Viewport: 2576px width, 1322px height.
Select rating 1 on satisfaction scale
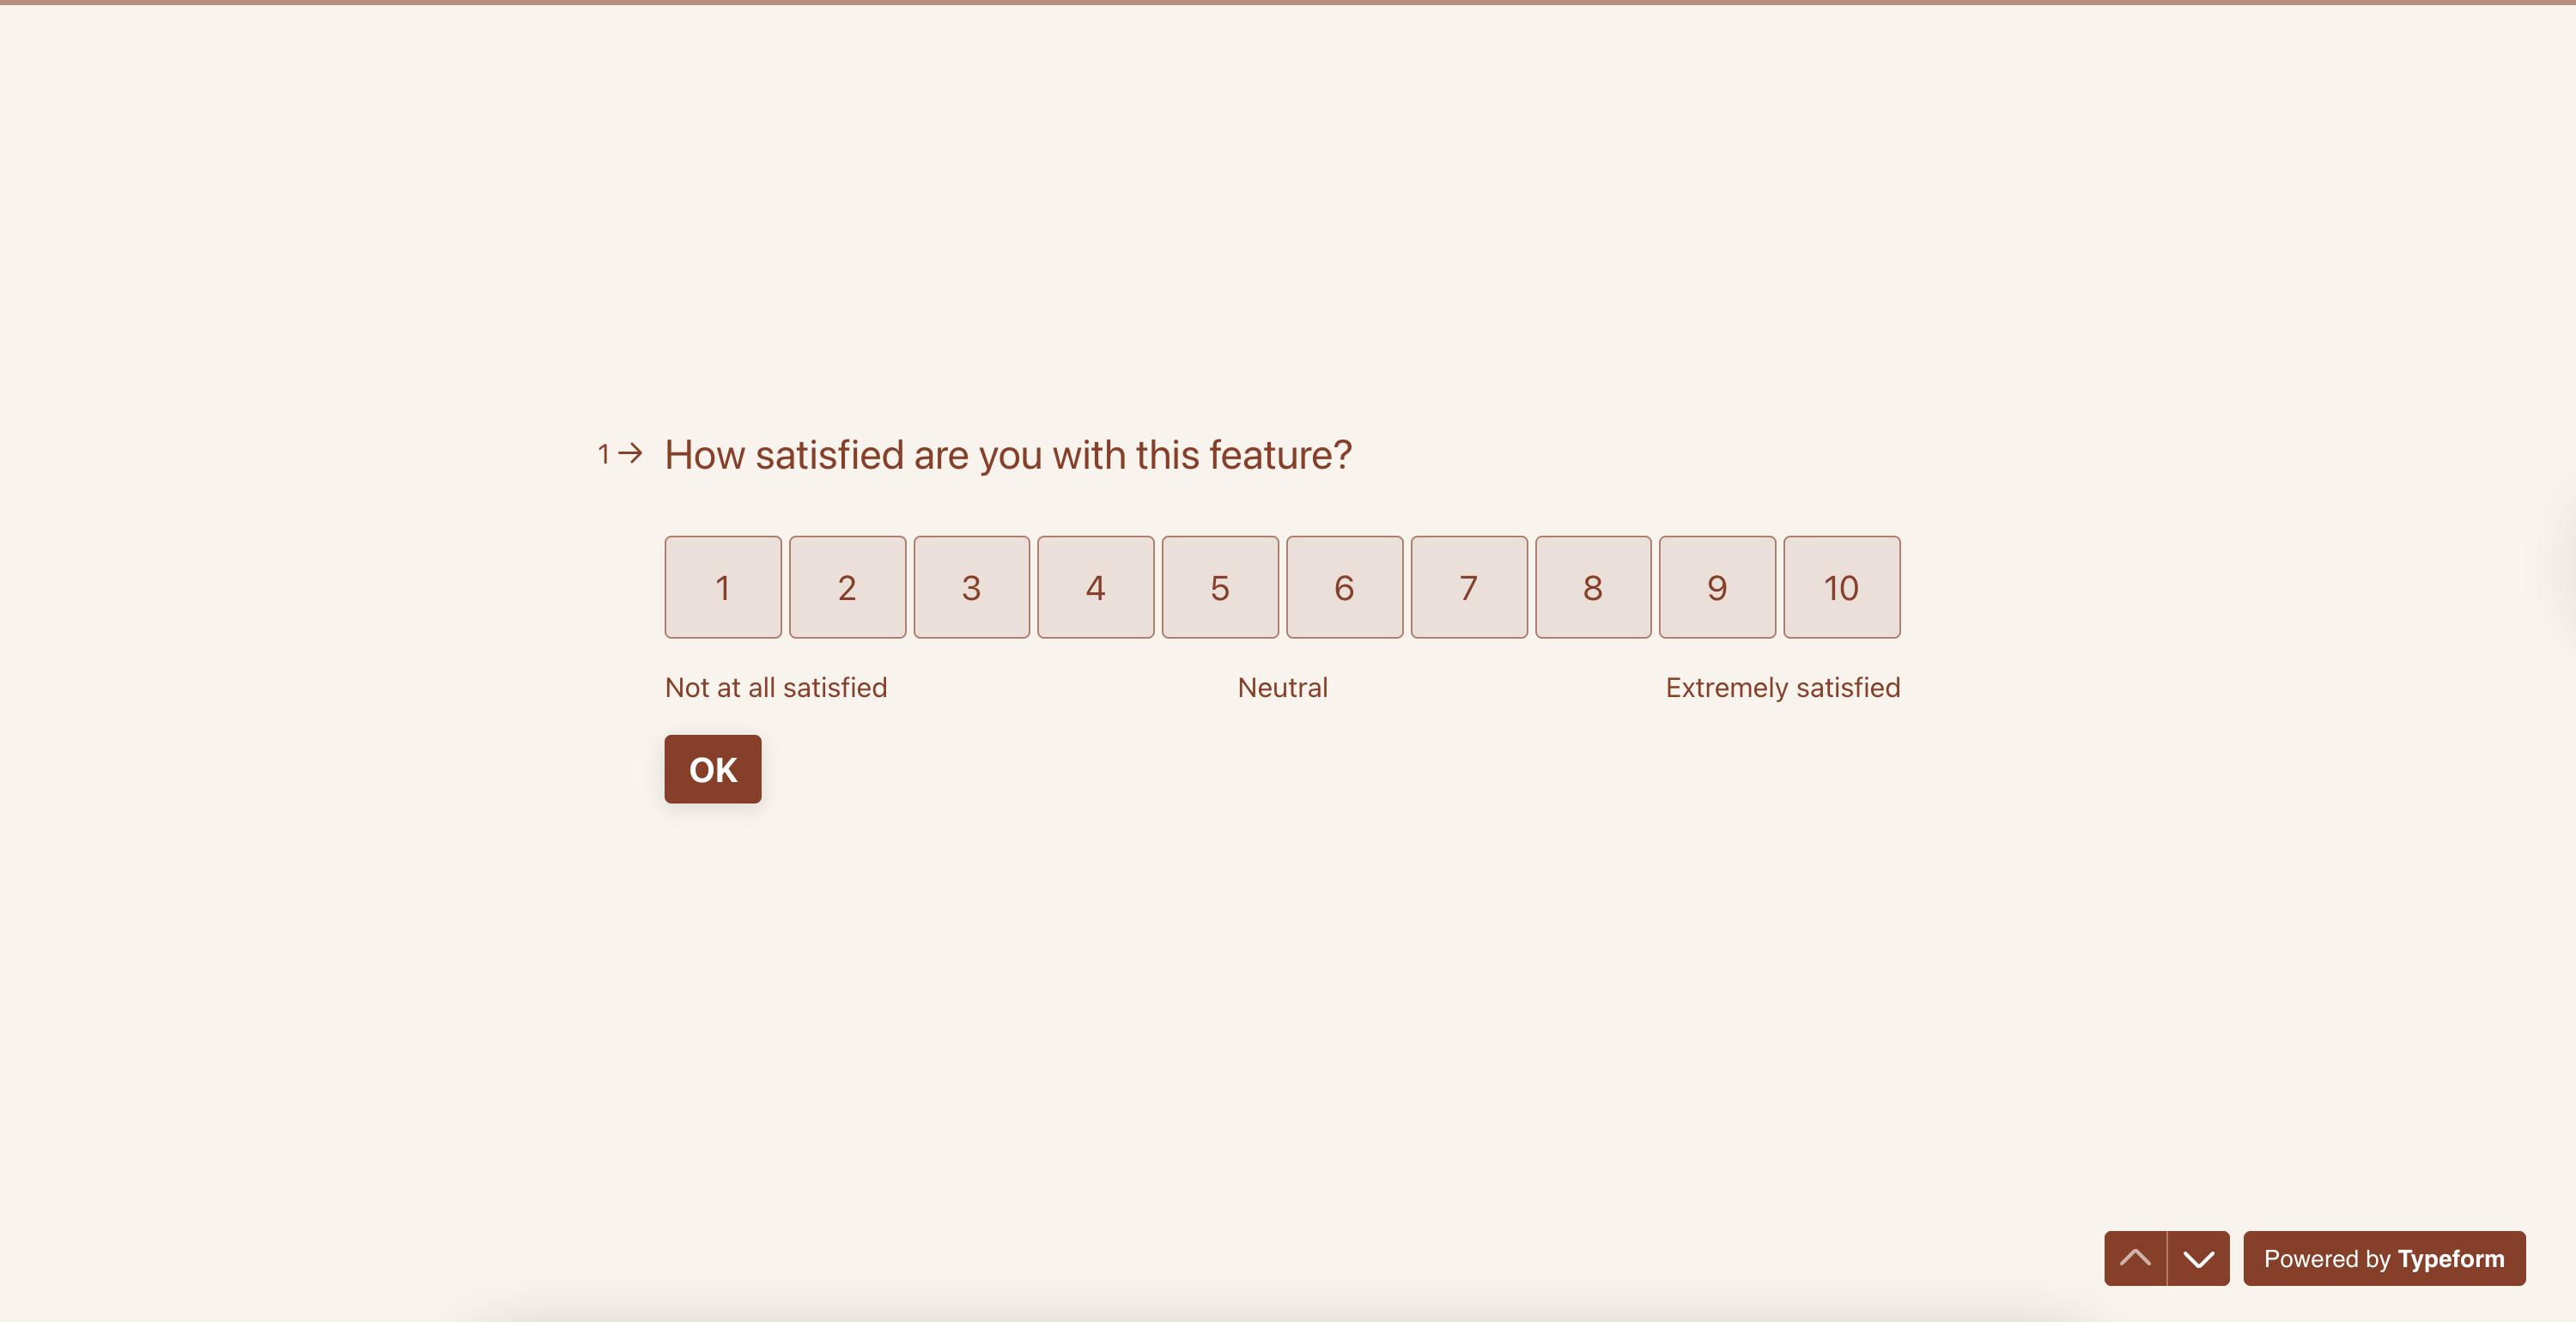tap(722, 587)
